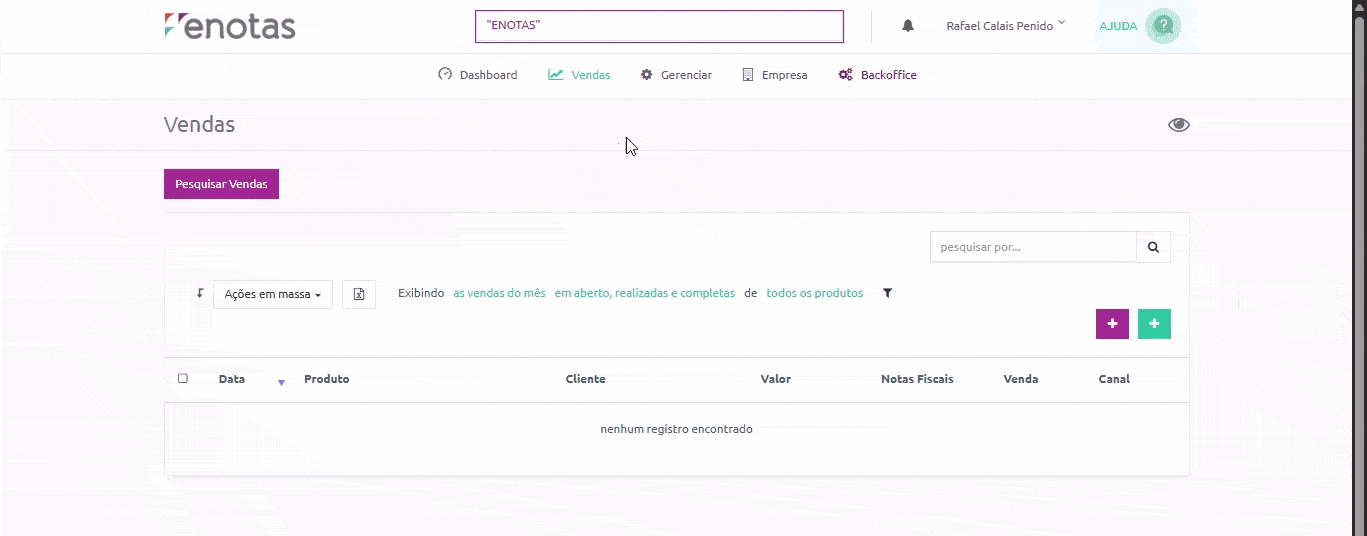Click the notifications bell icon
The height and width of the screenshot is (536, 1367).
click(908, 26)
